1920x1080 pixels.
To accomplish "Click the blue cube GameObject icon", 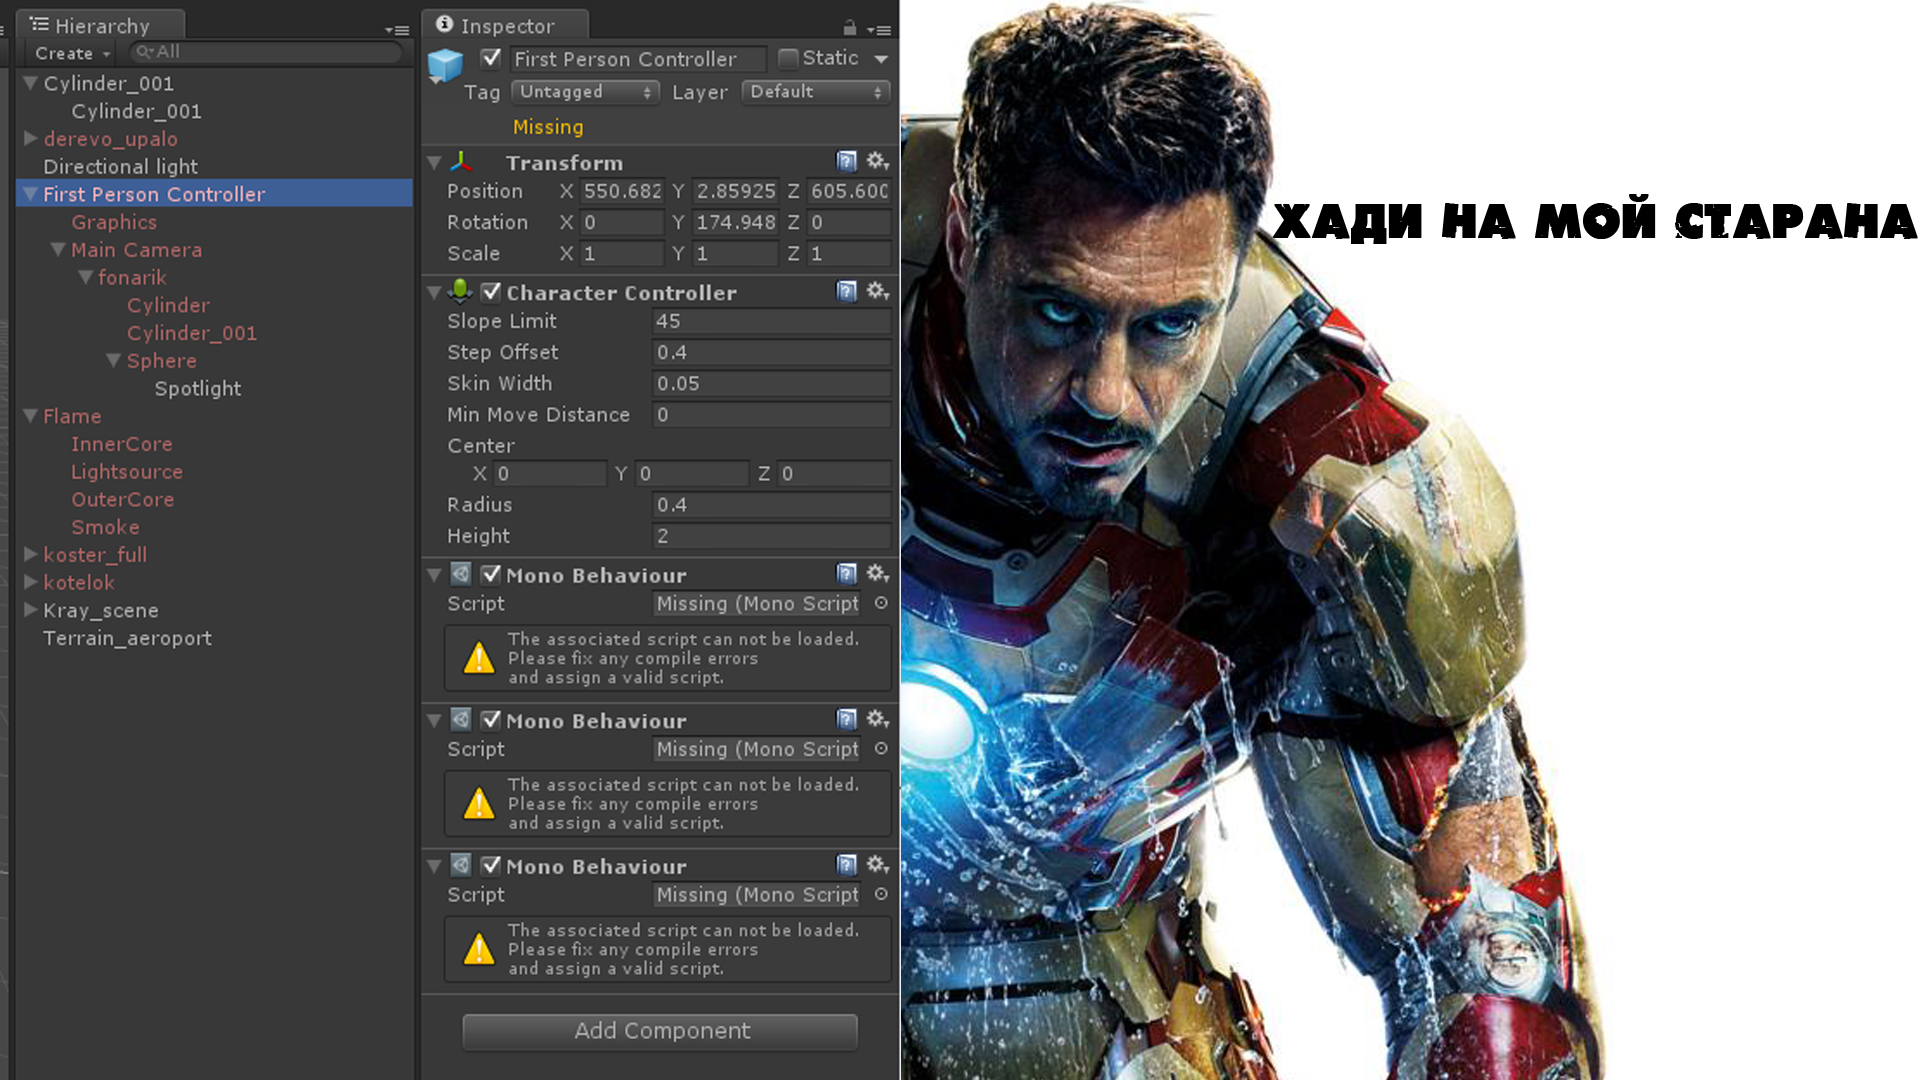I will tap(445, 66).
